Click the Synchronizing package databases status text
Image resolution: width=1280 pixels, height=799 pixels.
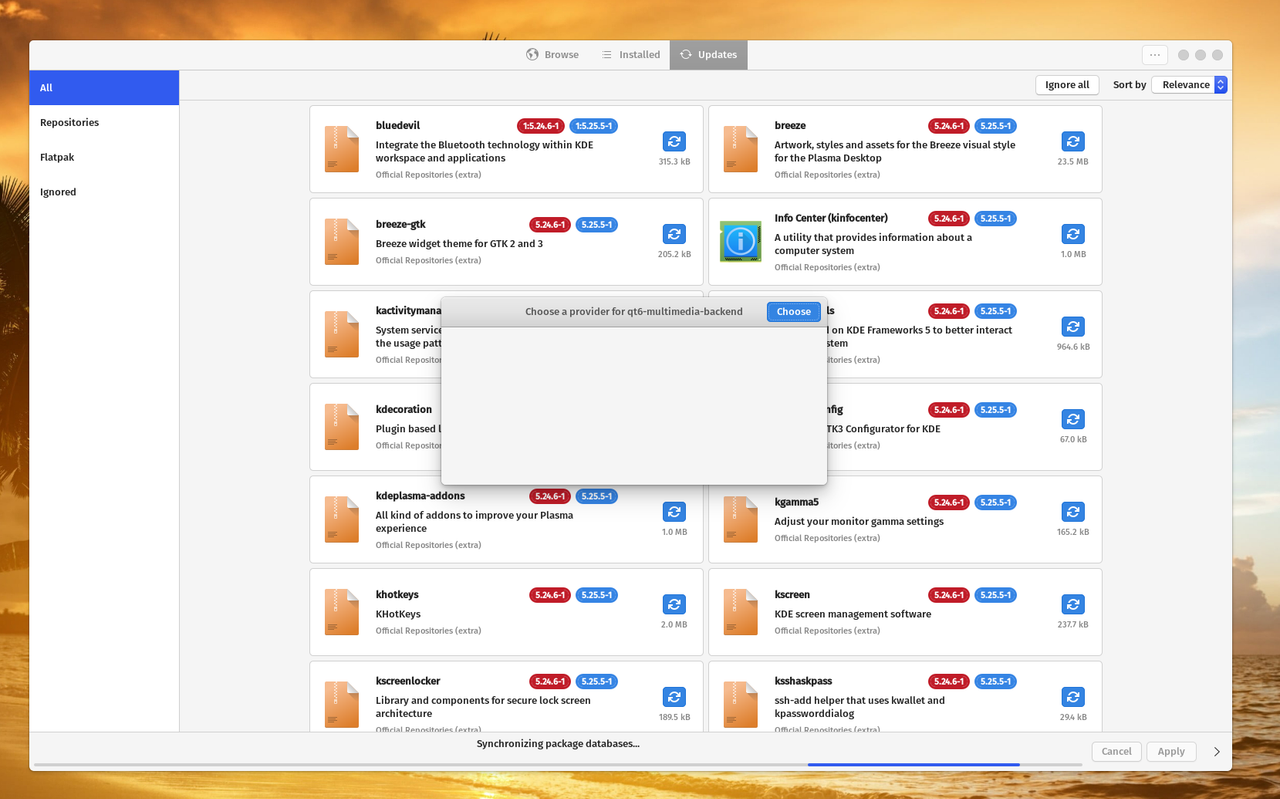(x=558, y=744)
